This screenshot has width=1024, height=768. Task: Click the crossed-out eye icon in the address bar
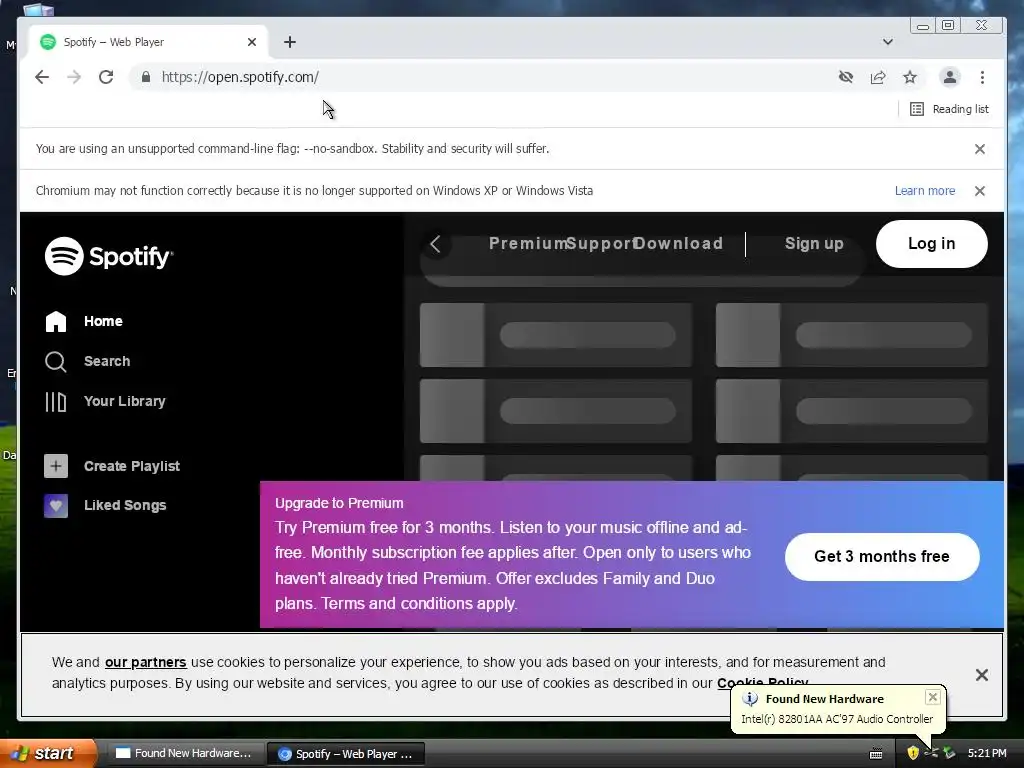click(846, 77)
